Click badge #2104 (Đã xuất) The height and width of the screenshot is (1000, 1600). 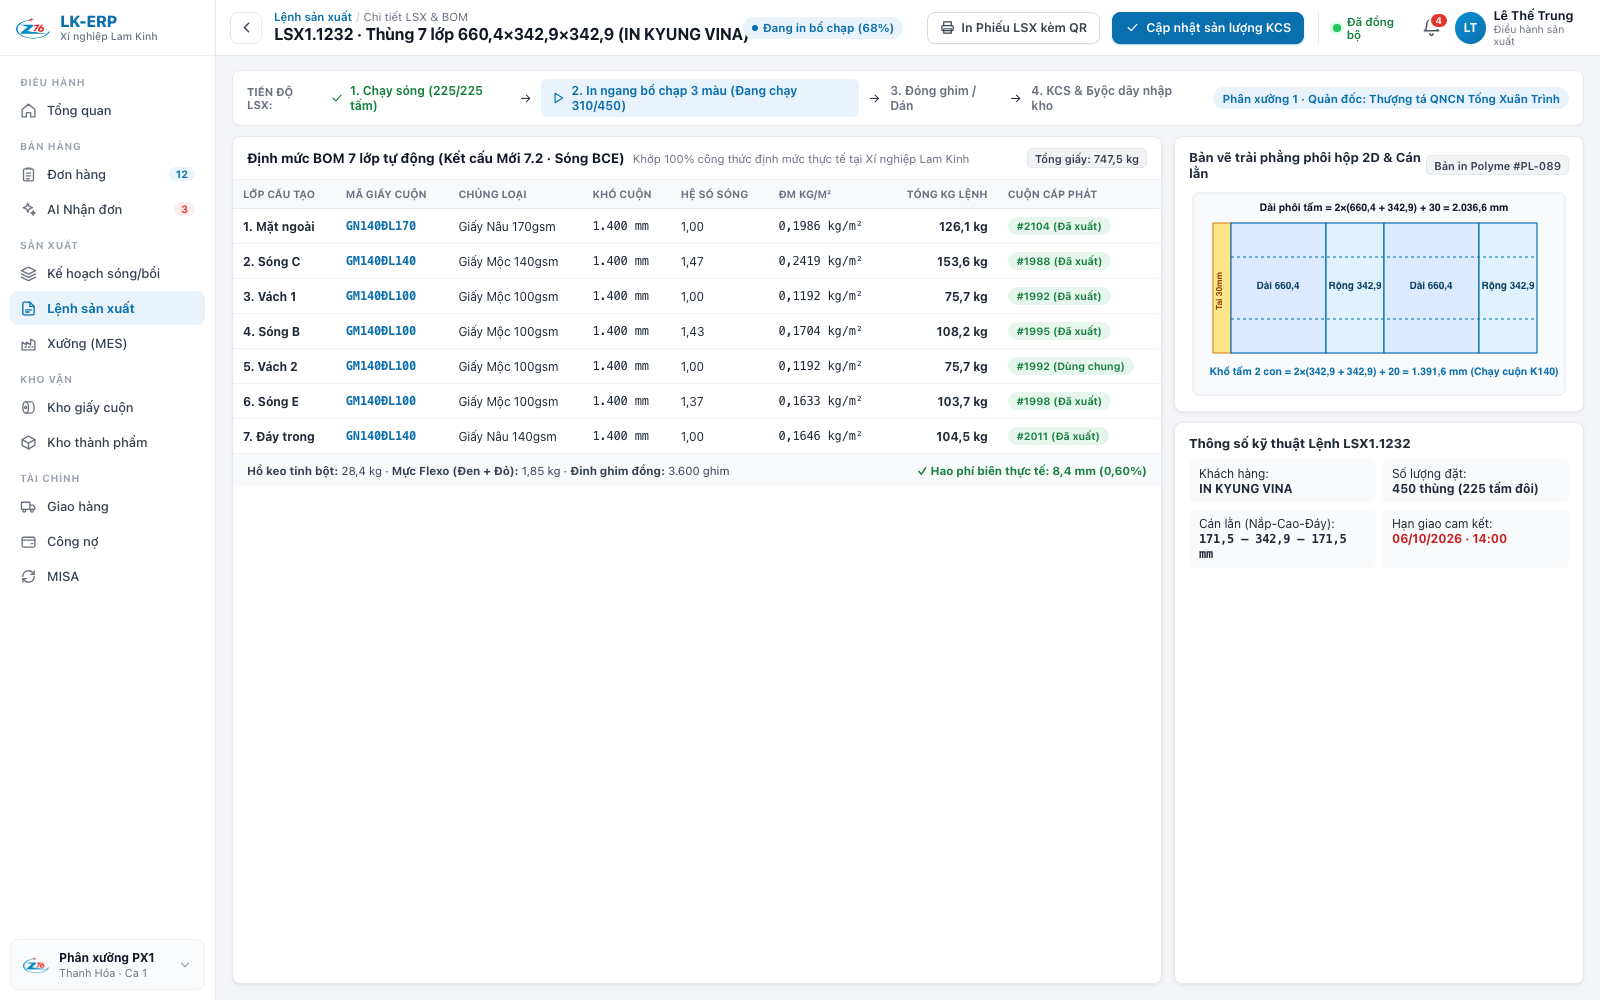1059,227
